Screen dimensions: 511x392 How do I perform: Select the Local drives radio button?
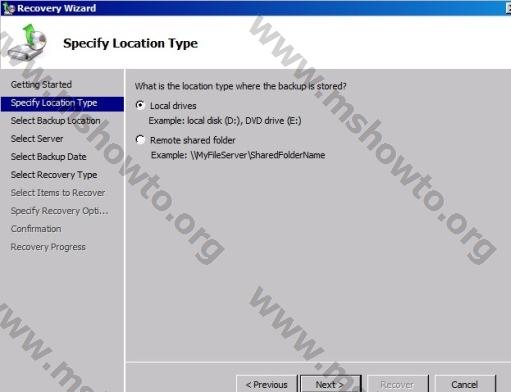tap(140, 105)
